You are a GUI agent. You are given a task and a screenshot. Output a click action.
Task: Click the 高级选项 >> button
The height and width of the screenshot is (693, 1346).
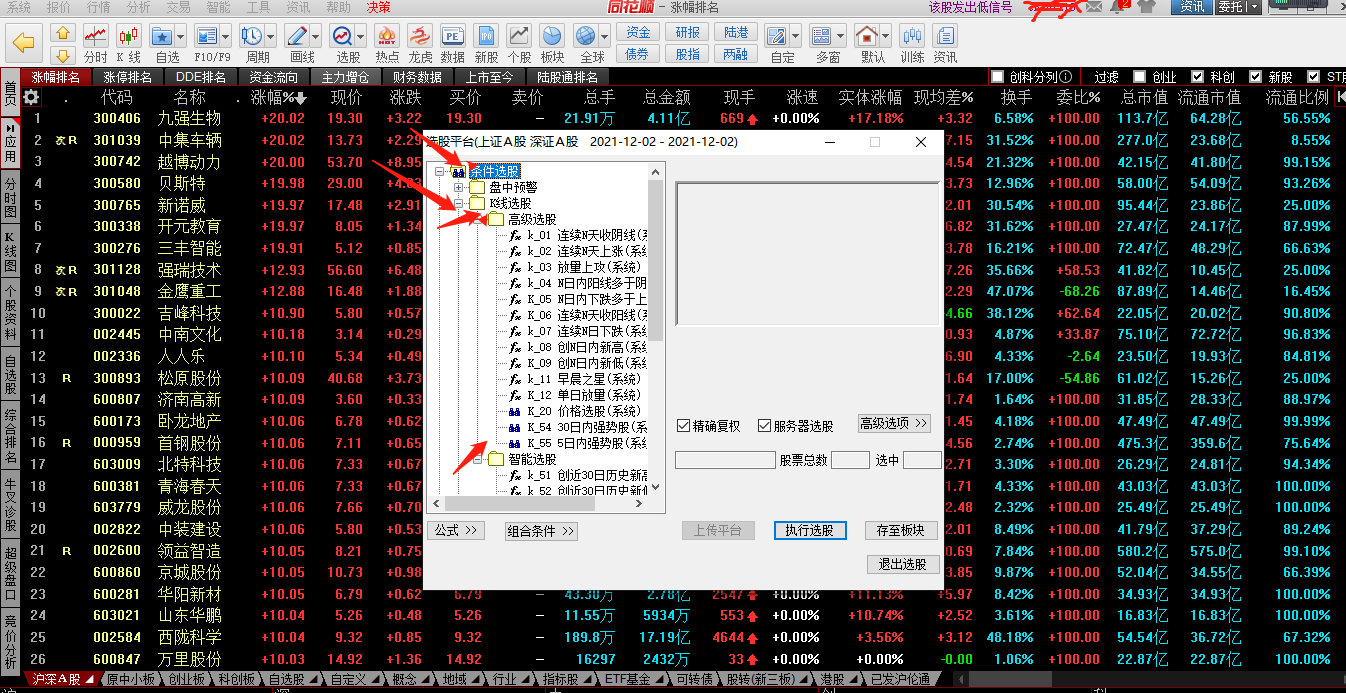coord(894,423)
